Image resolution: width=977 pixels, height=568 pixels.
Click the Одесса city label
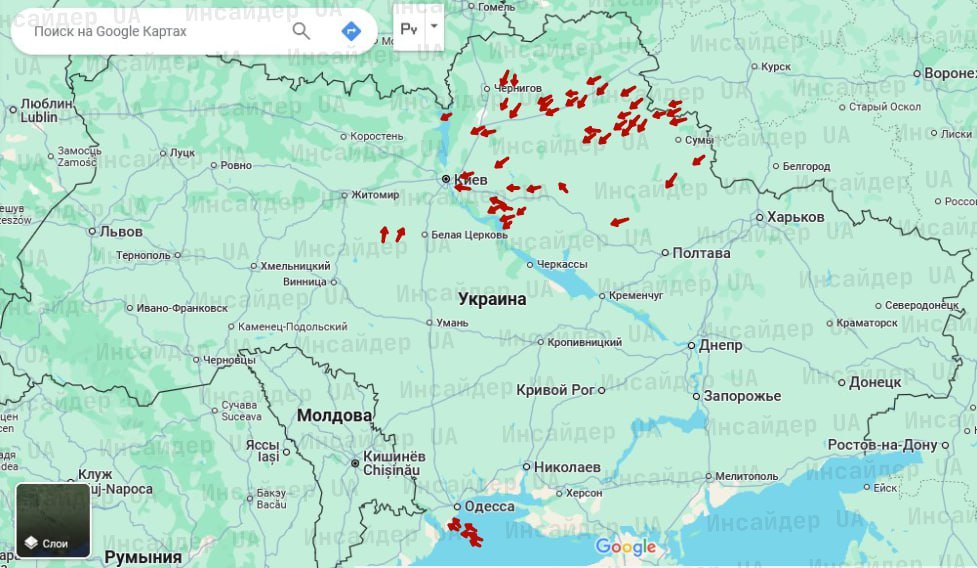tap(490, 506)
